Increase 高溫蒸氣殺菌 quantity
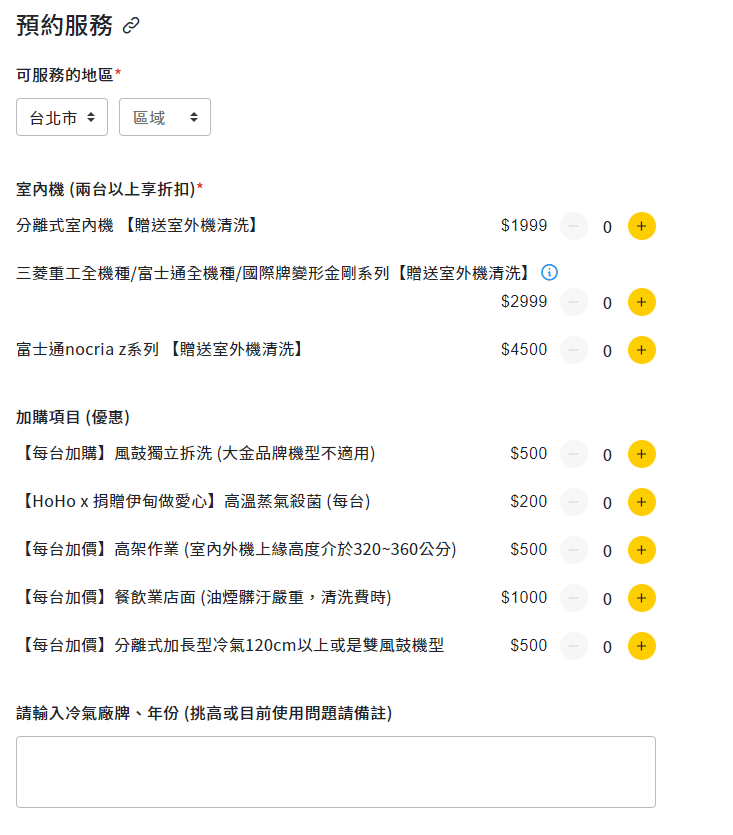Image resolution: width=733 pixels, height=835 pixels. (x=641, y=502)
